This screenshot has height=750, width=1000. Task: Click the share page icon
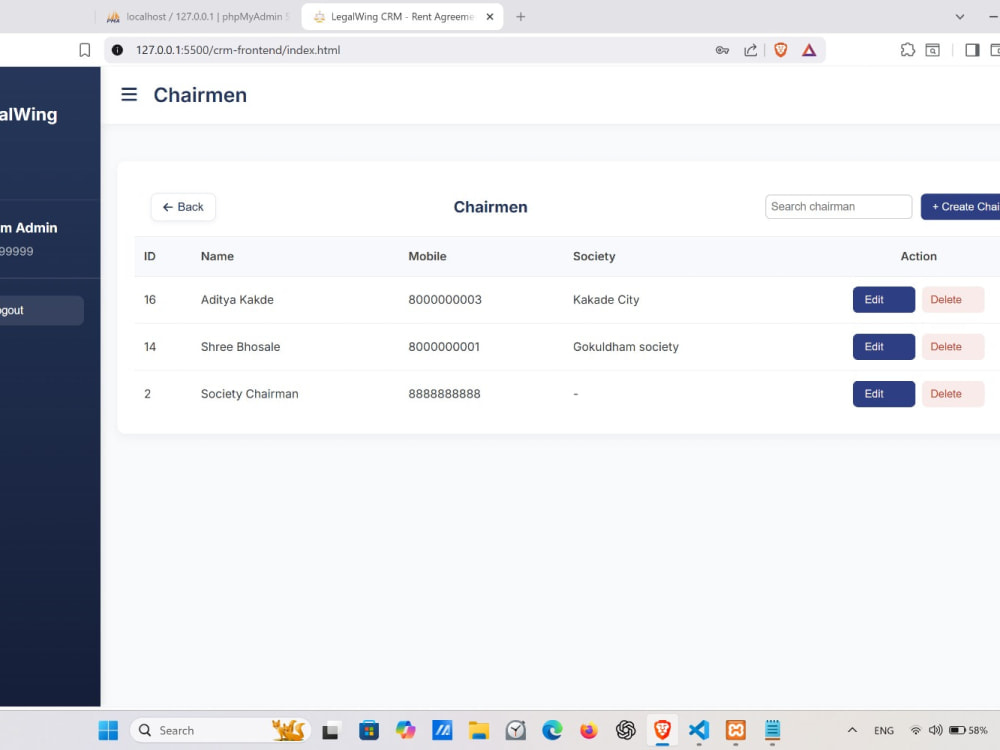point(751,50)
